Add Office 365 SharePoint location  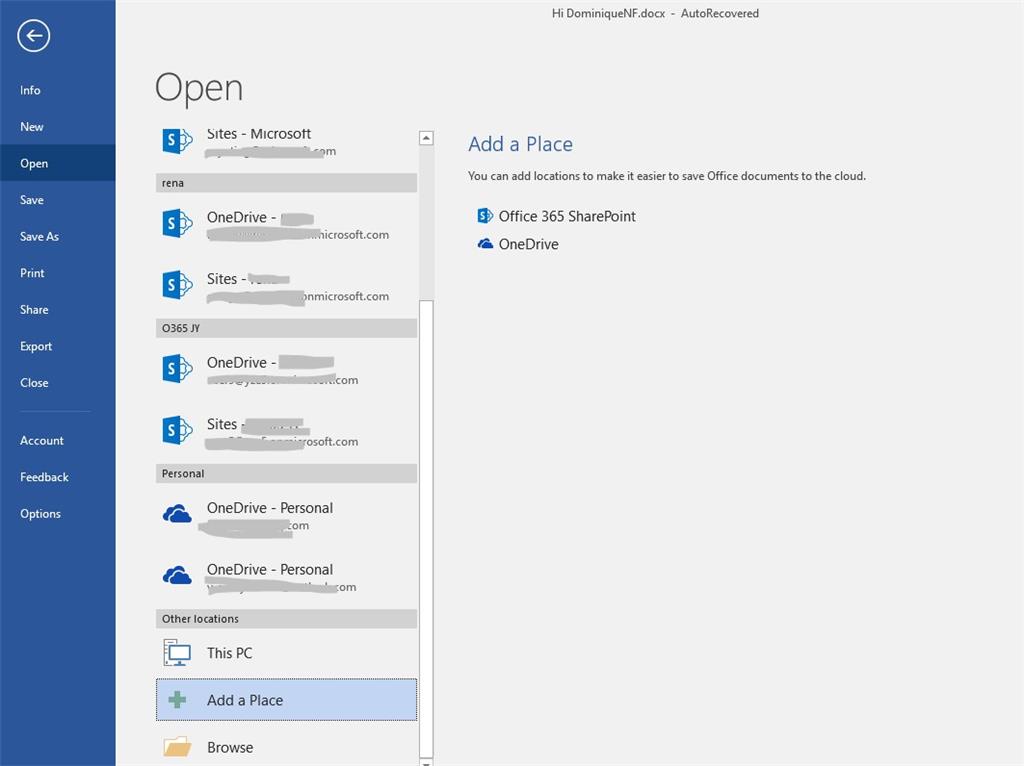(x=556, y=216)
